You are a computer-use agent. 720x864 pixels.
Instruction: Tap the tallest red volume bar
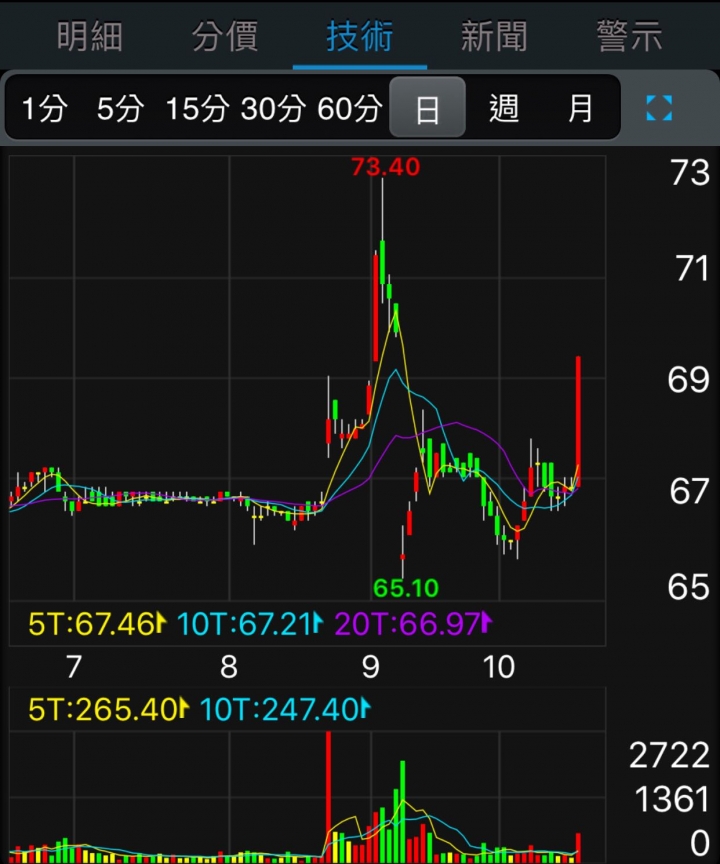(328, 797)
